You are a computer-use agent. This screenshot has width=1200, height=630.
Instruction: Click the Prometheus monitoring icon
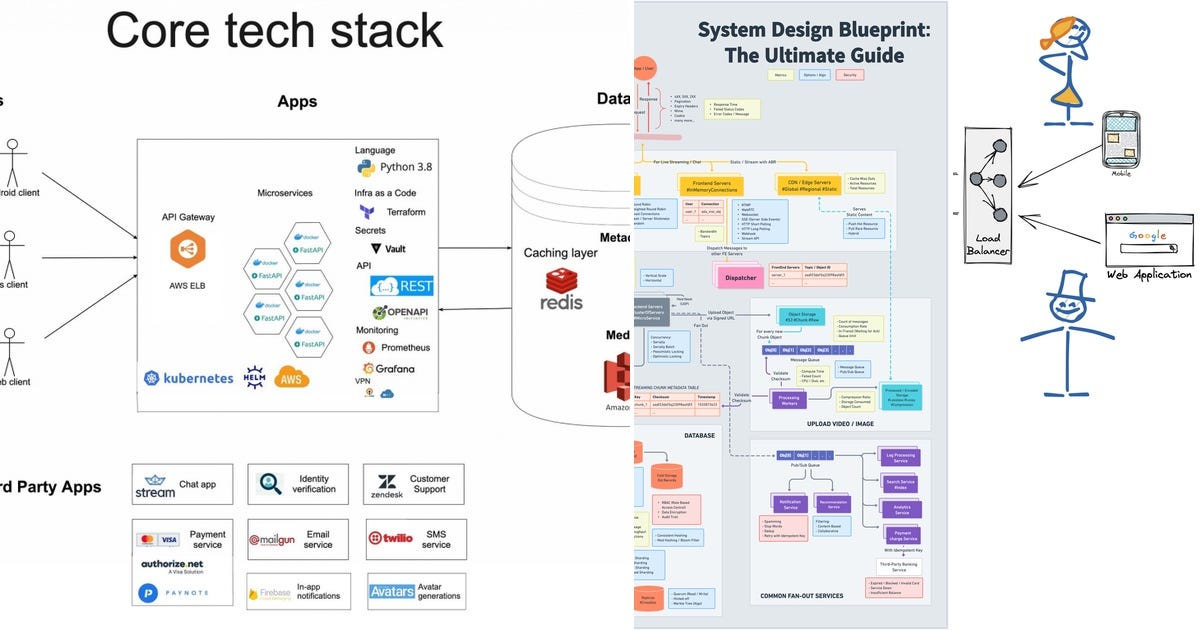pyautogui.click(x=369, y=349)
